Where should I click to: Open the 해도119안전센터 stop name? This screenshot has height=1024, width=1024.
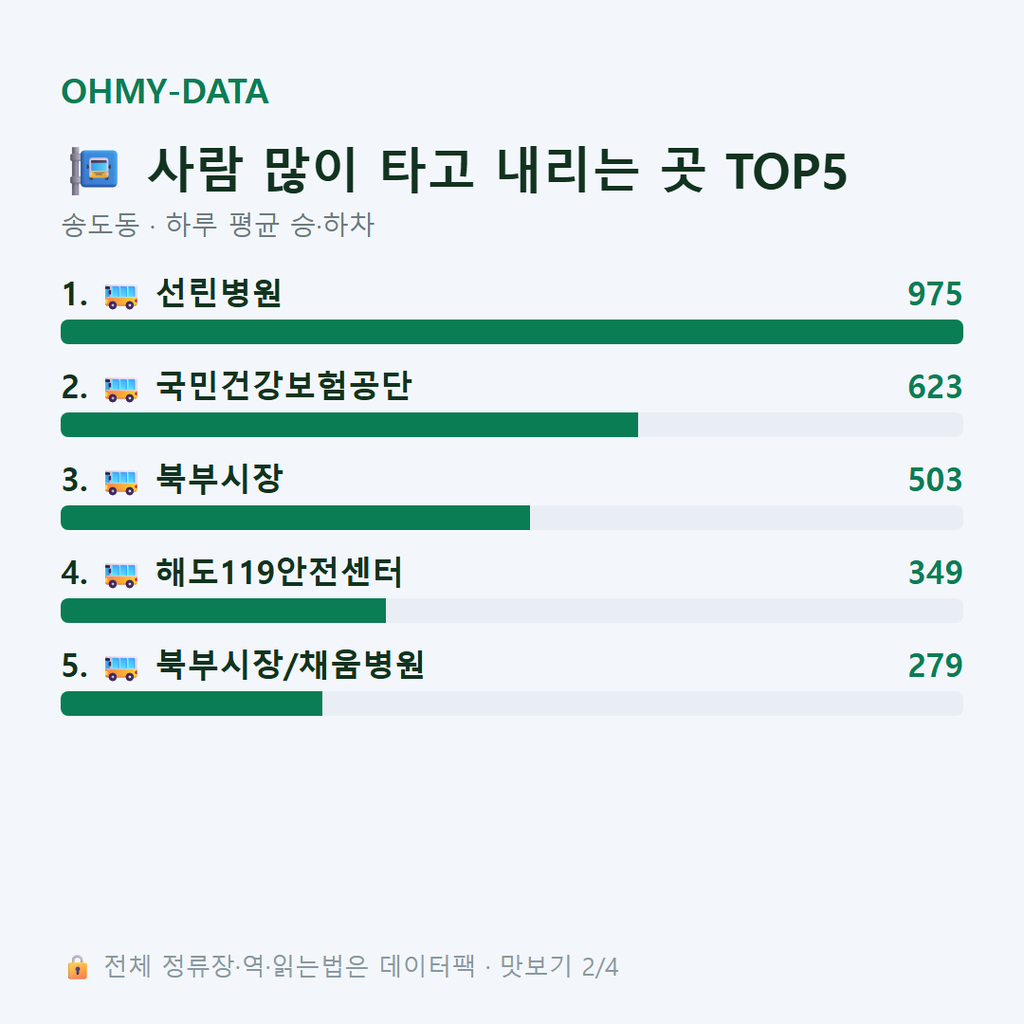coord(279,572)
